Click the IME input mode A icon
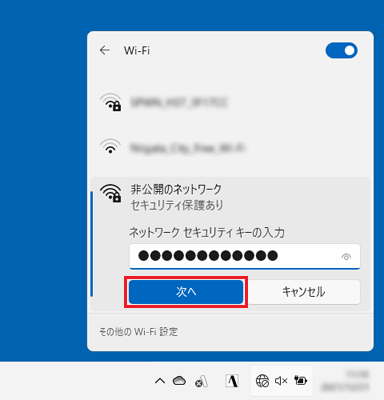 click(232, 381)
